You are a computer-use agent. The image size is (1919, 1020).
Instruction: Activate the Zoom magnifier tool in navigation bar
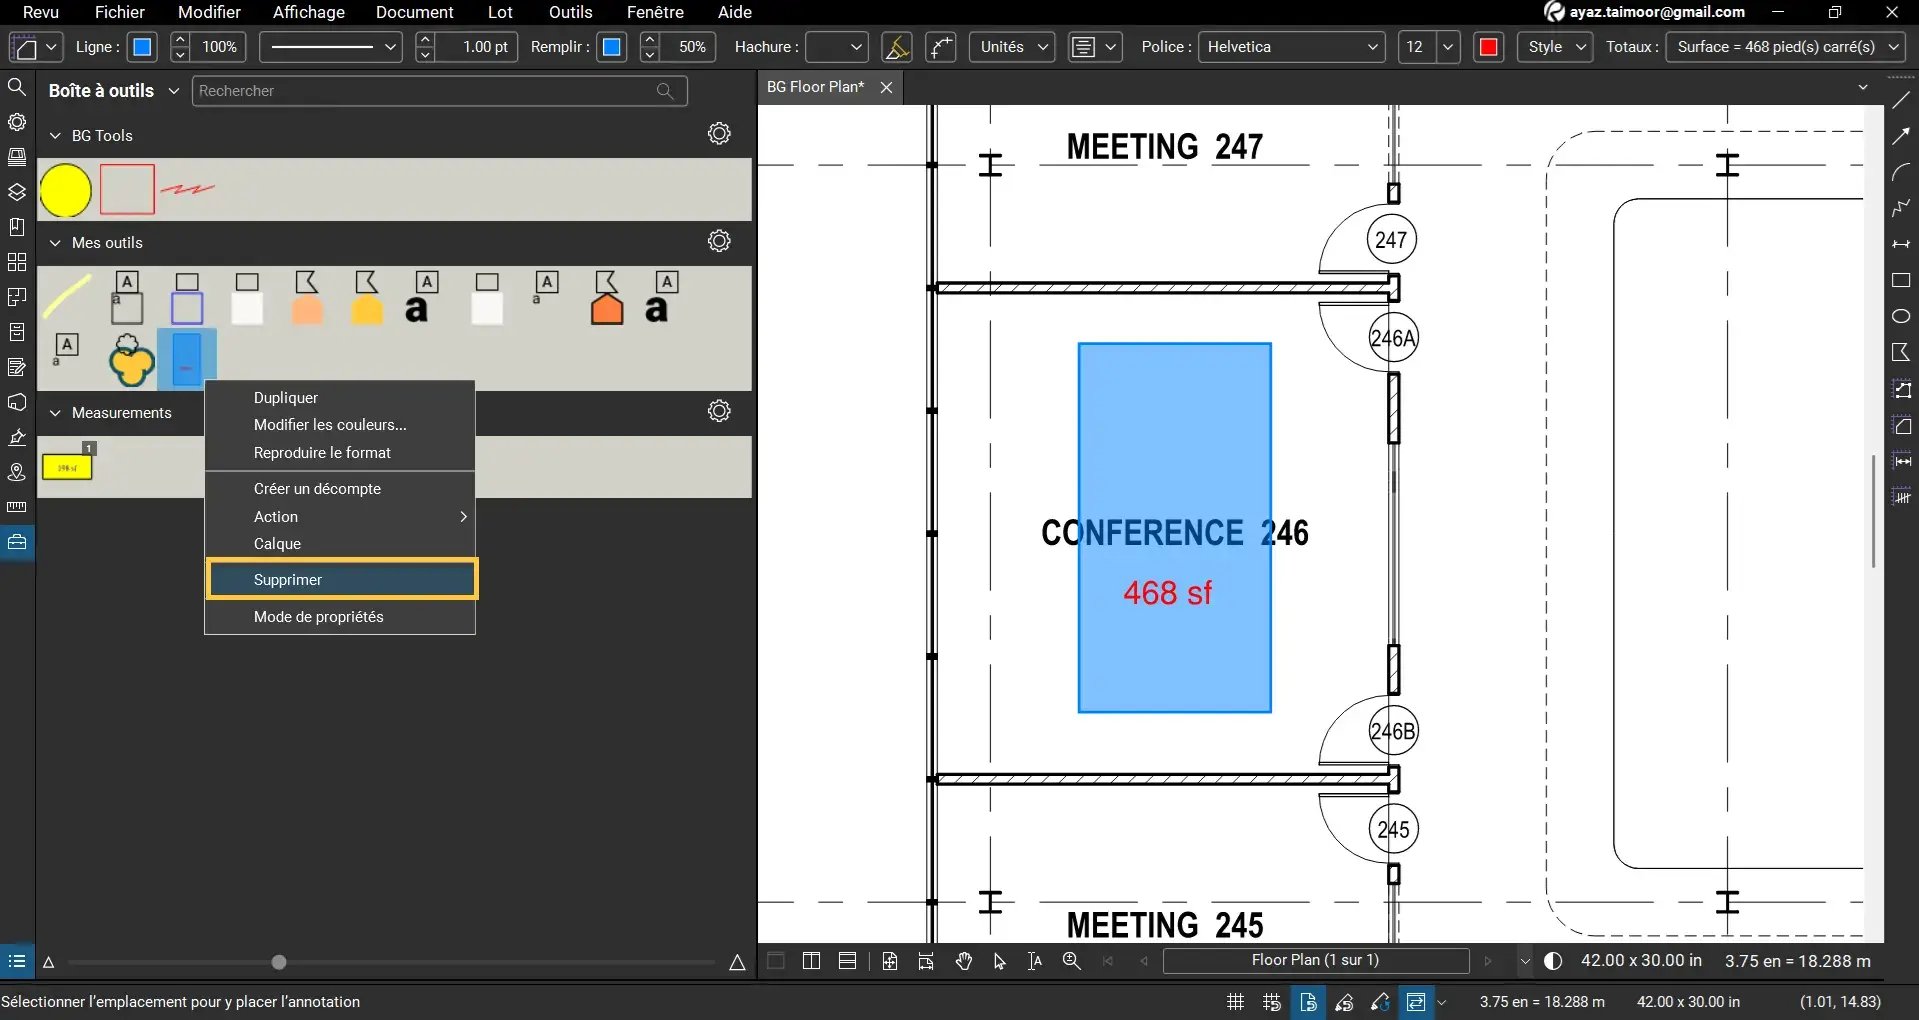(1071, 961)
